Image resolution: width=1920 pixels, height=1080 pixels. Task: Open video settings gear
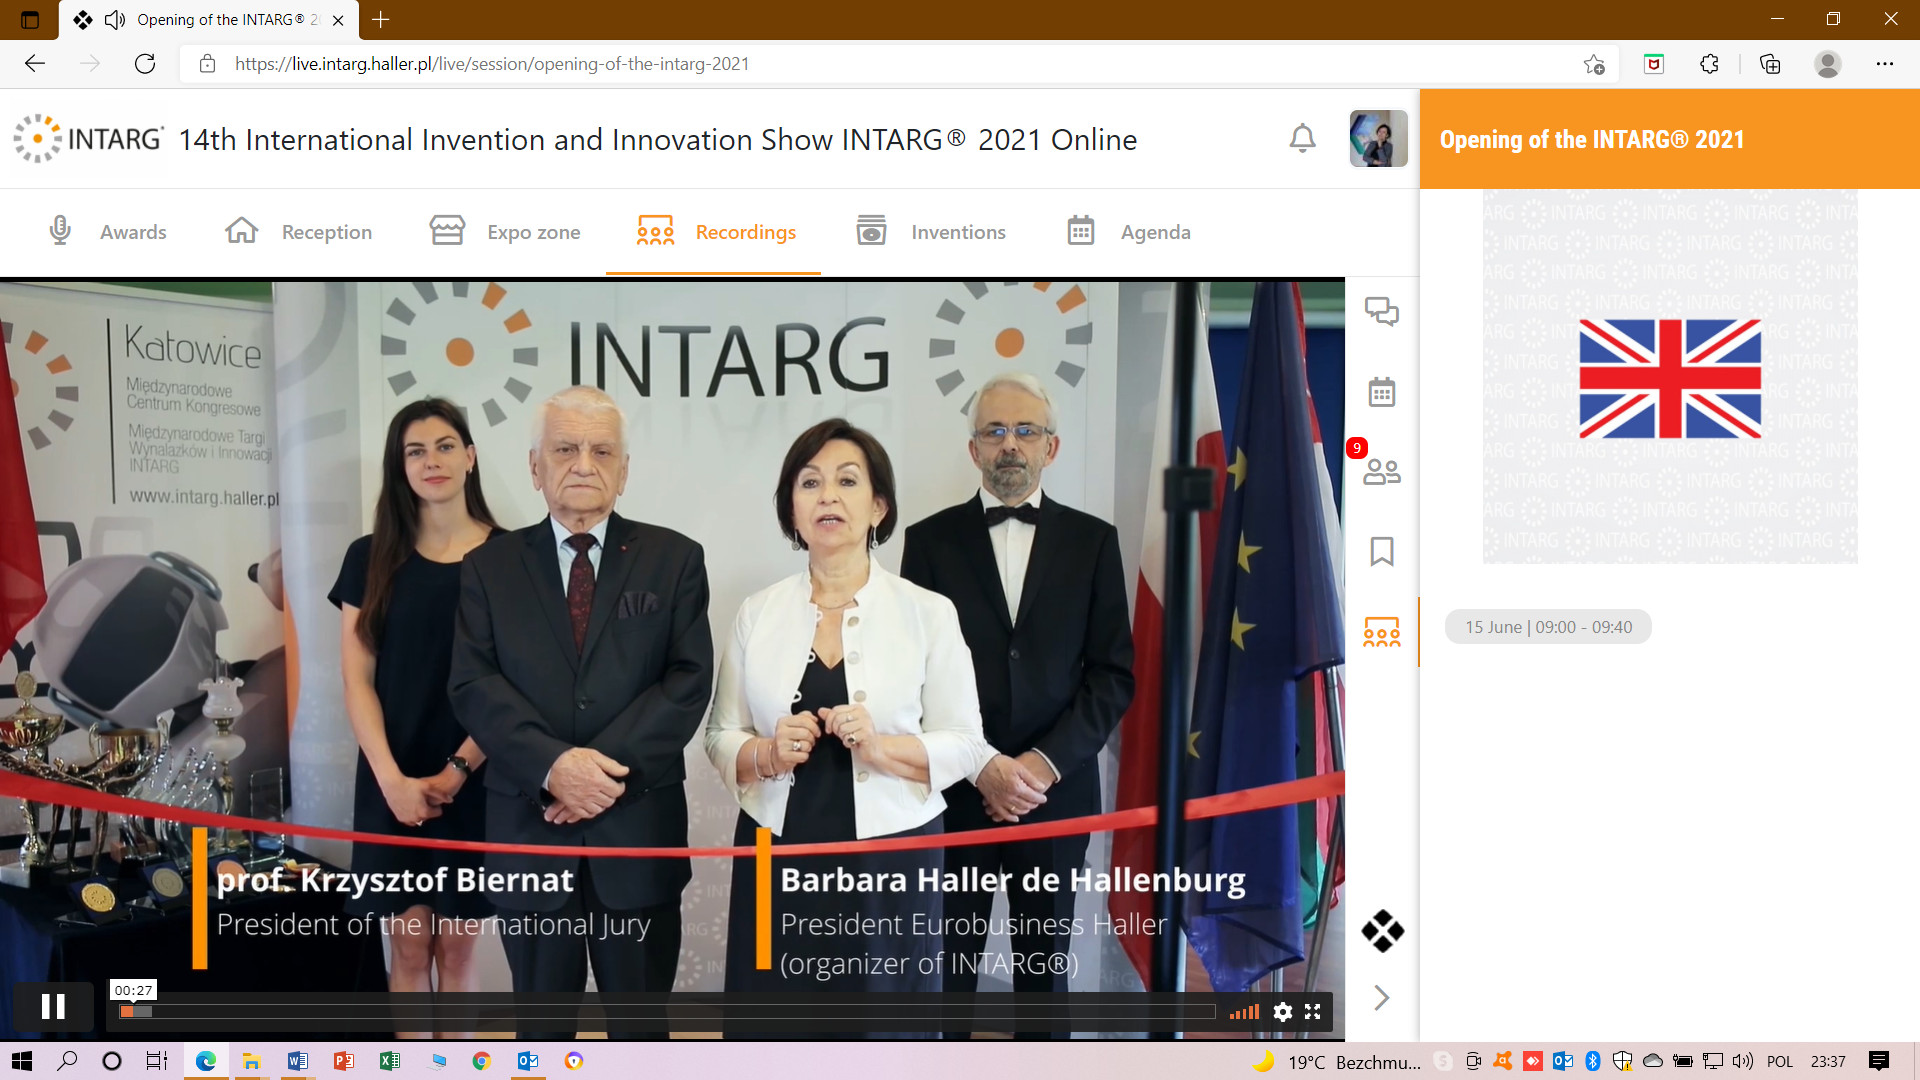[x=1283, y=1012]
